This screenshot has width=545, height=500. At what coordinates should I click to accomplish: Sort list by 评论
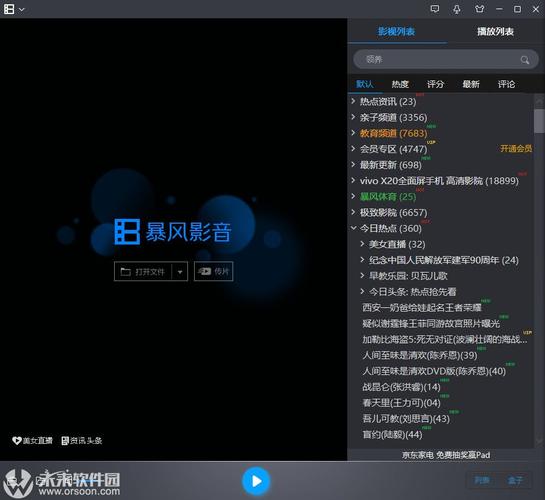(506, 84)
